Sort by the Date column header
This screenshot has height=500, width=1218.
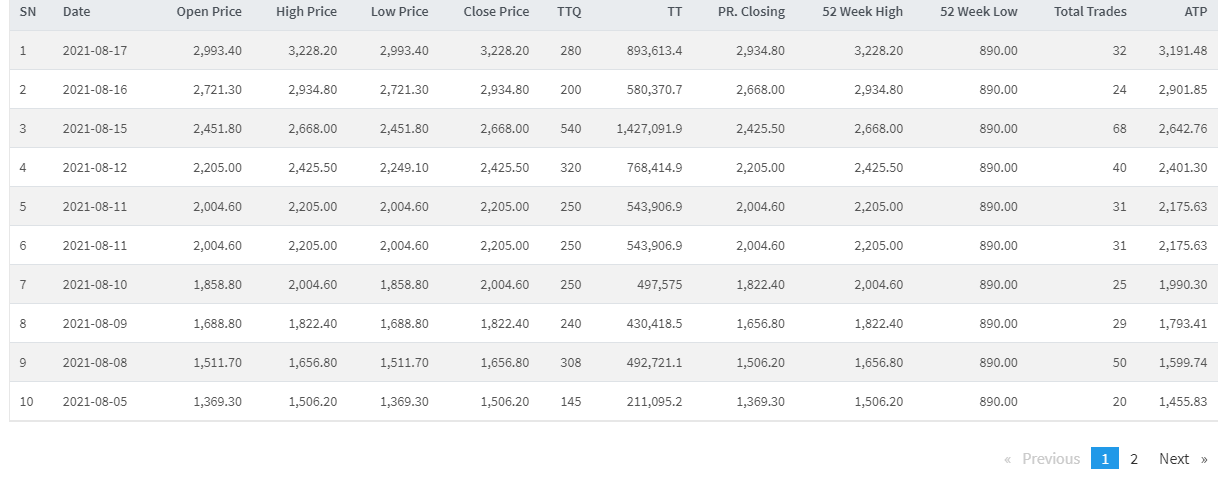coord(75,12)
